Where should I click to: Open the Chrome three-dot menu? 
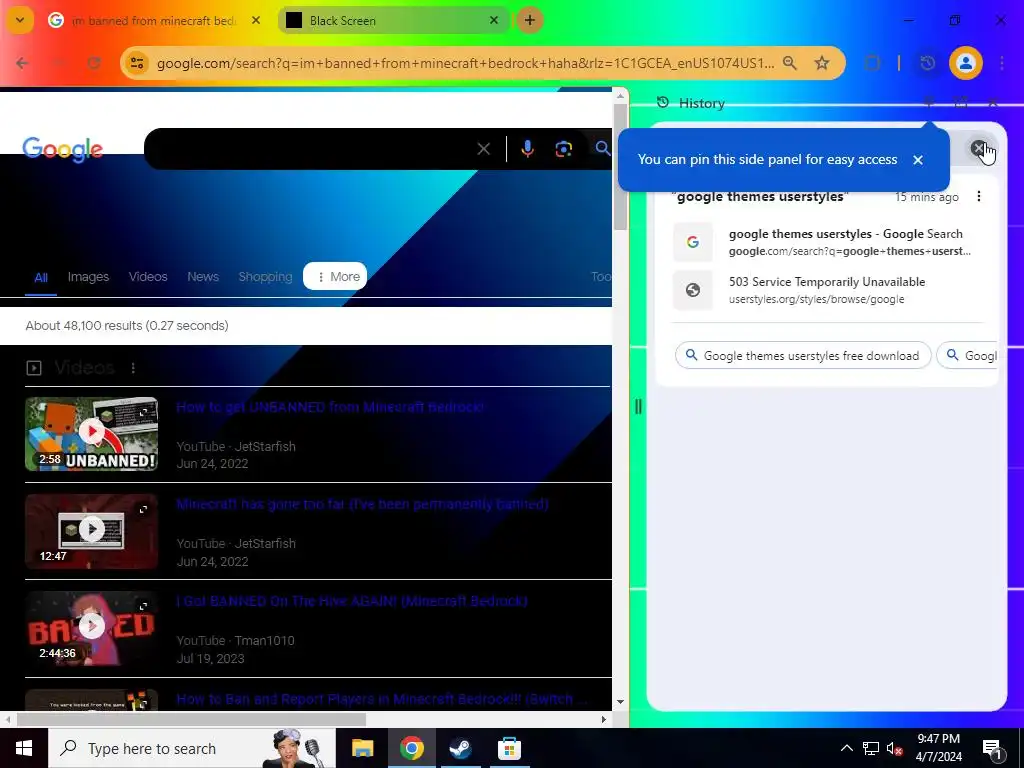point(1002,63)
